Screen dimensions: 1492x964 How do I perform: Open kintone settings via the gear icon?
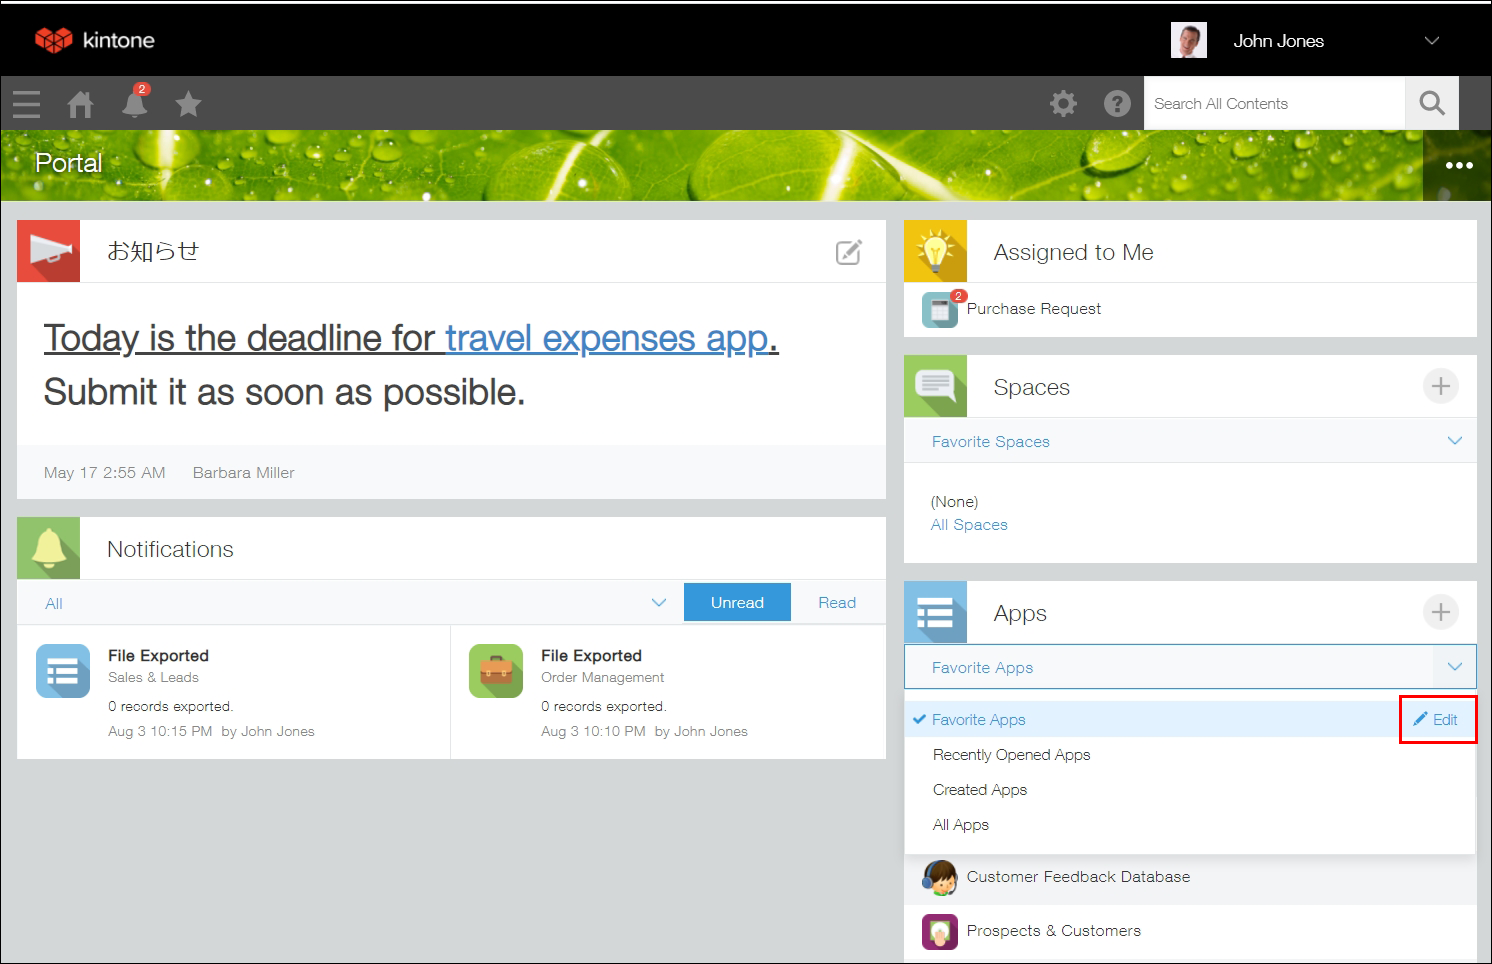click(x=1063, y=103)
